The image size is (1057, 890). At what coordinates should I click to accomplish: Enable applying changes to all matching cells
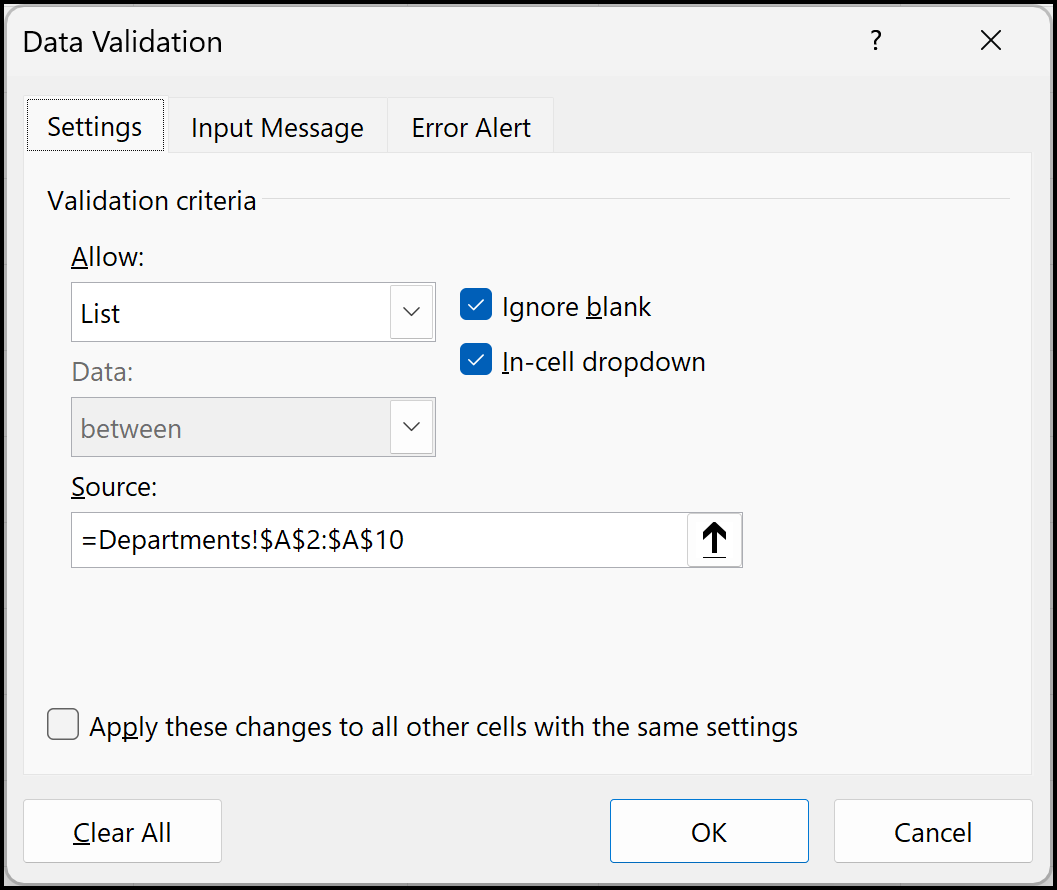tap(62, 724)
